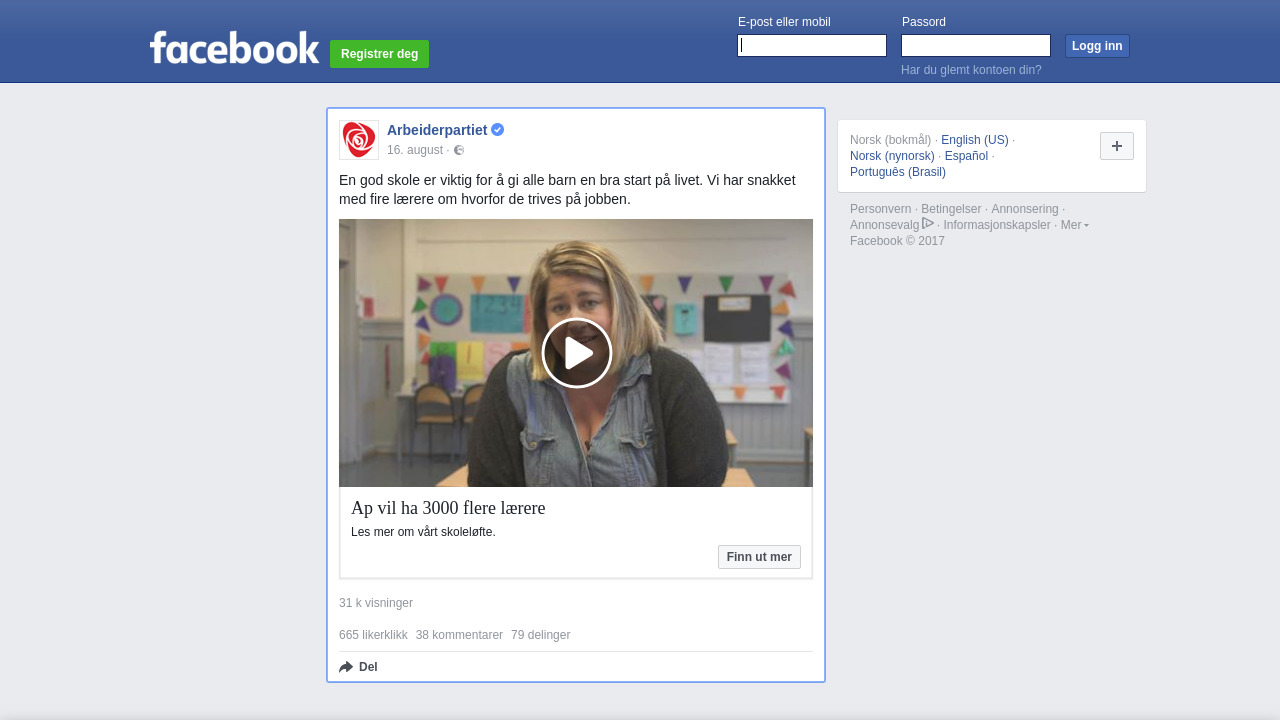Open Informasjonskapsler footer link
The height and width of the screenshot is (720, 1280).
997,225
